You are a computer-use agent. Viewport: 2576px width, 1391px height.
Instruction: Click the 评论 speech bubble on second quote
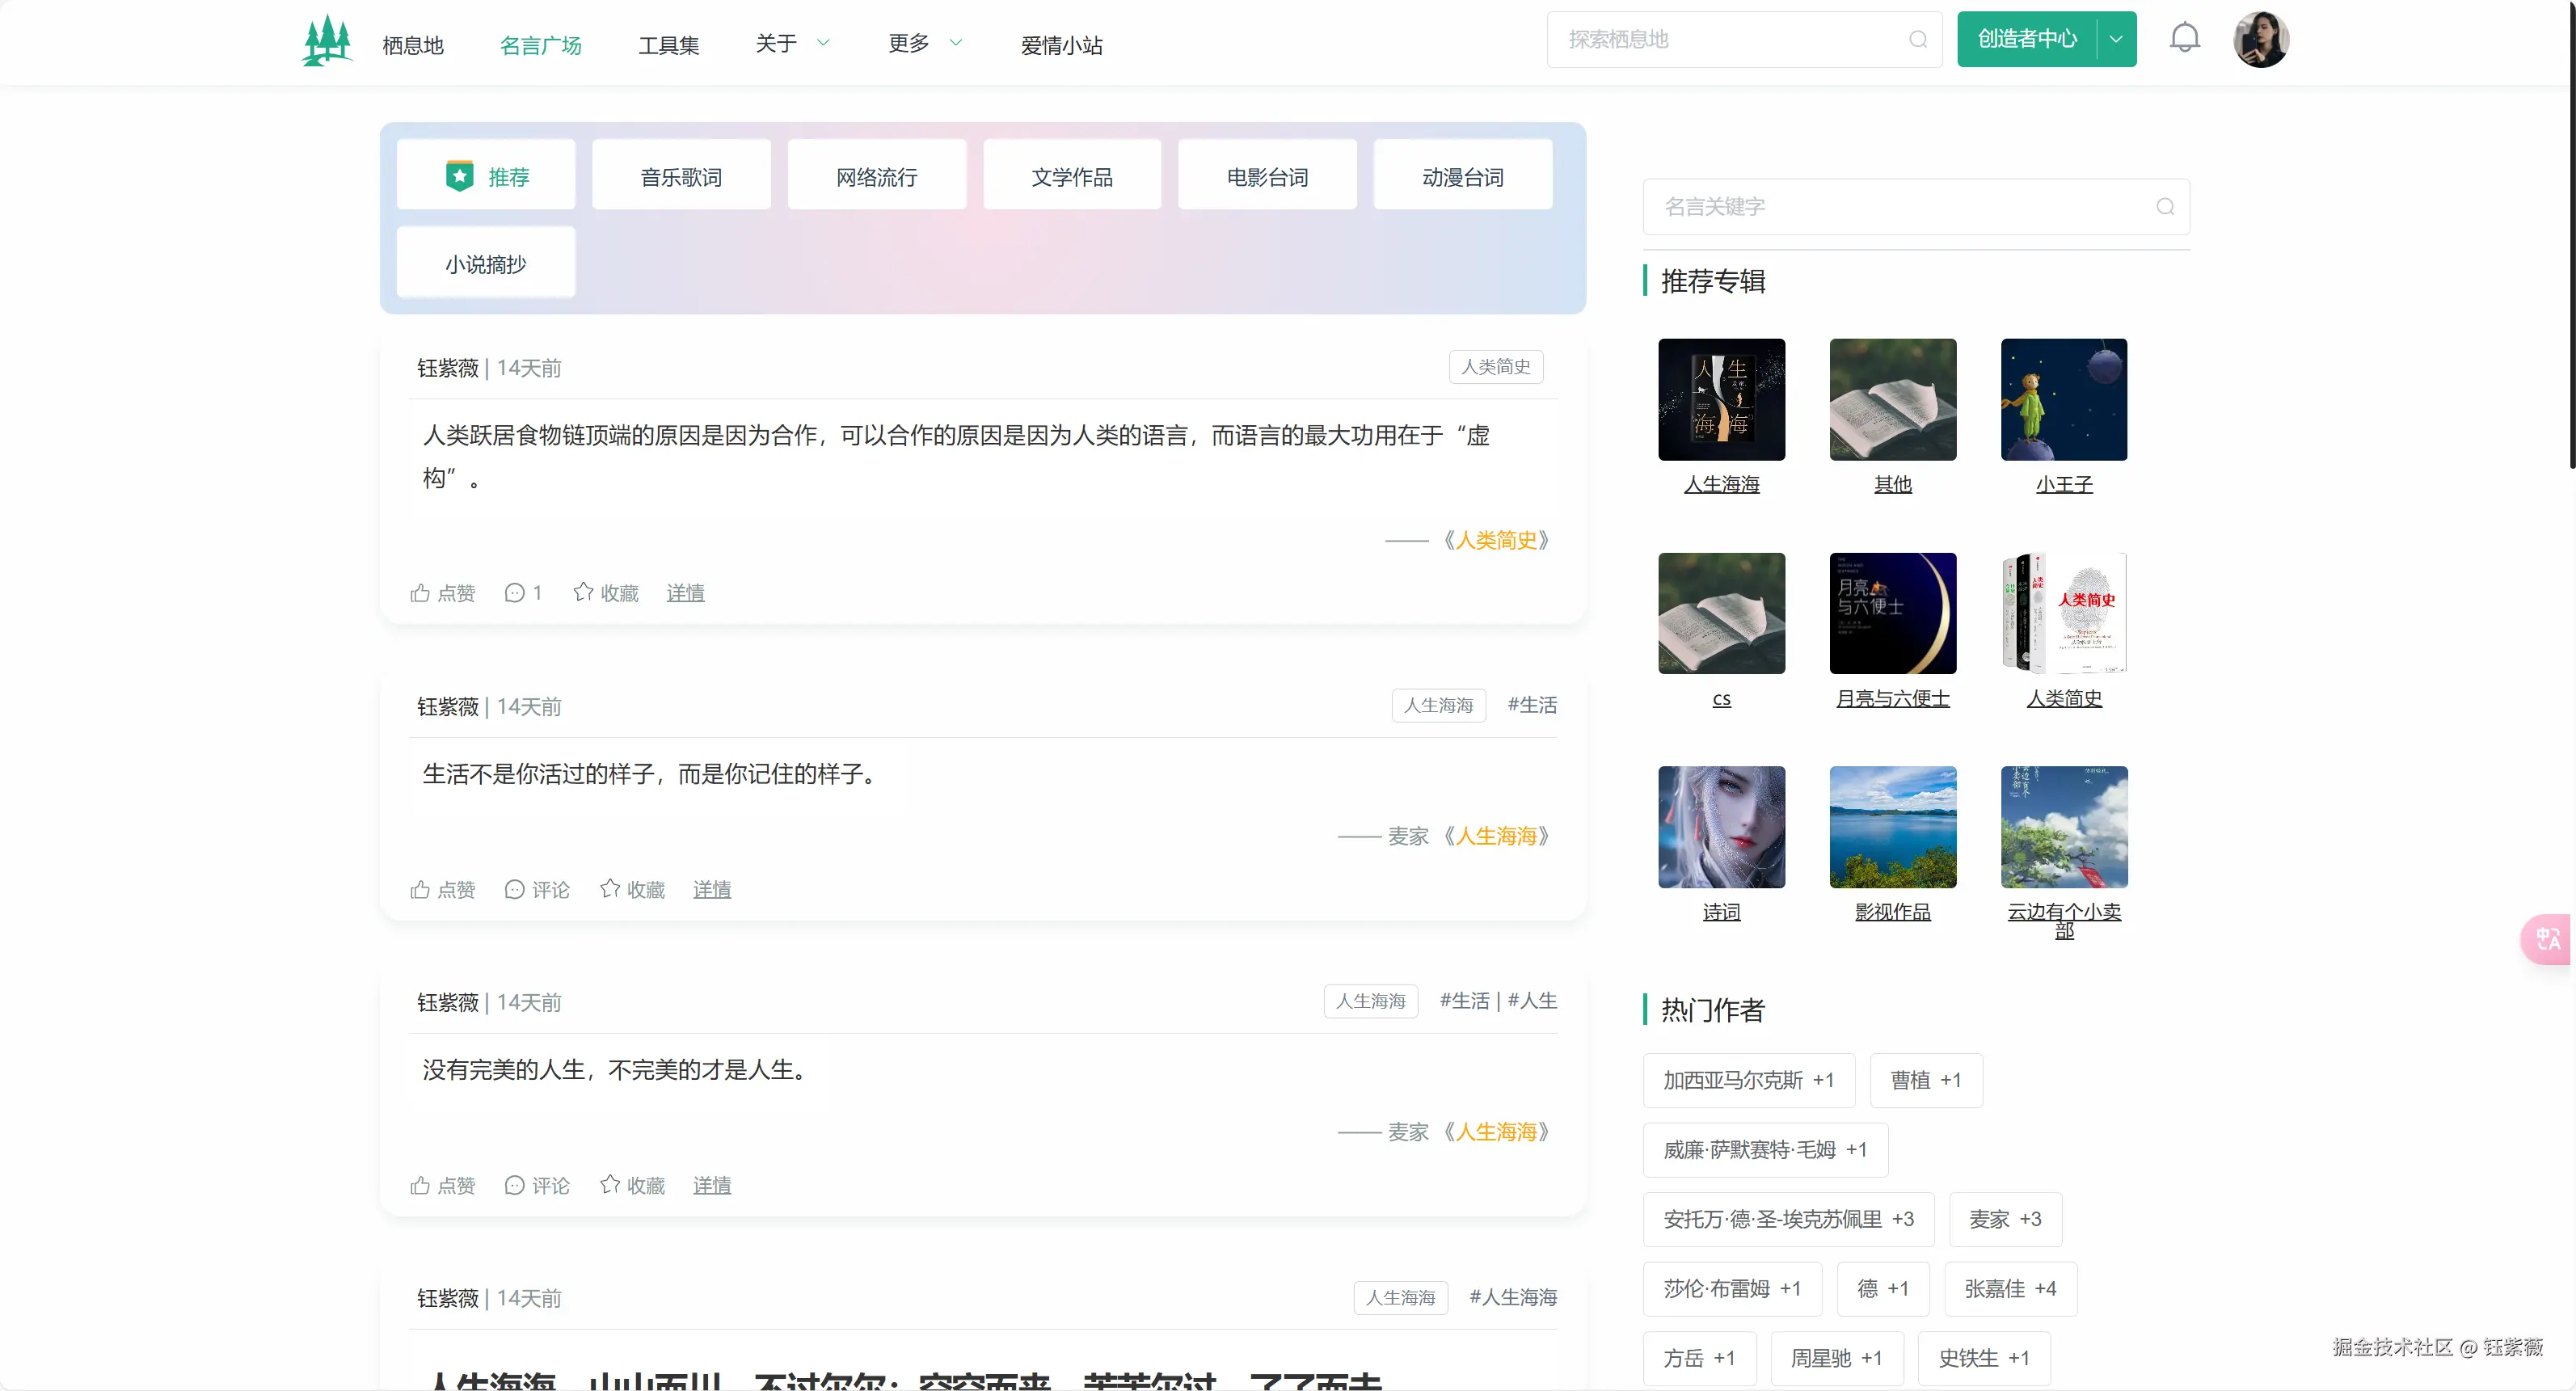pos(515,889)
